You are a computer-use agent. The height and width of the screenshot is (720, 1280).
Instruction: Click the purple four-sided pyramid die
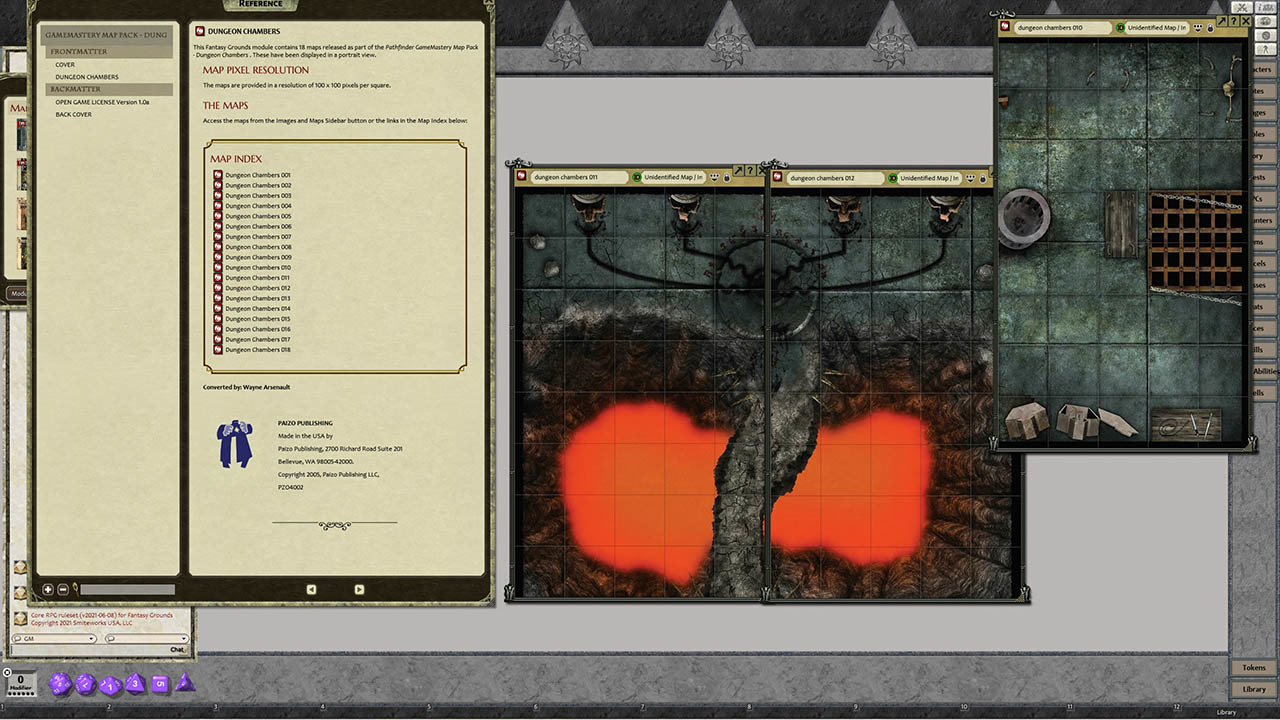[x=184, y=683]
